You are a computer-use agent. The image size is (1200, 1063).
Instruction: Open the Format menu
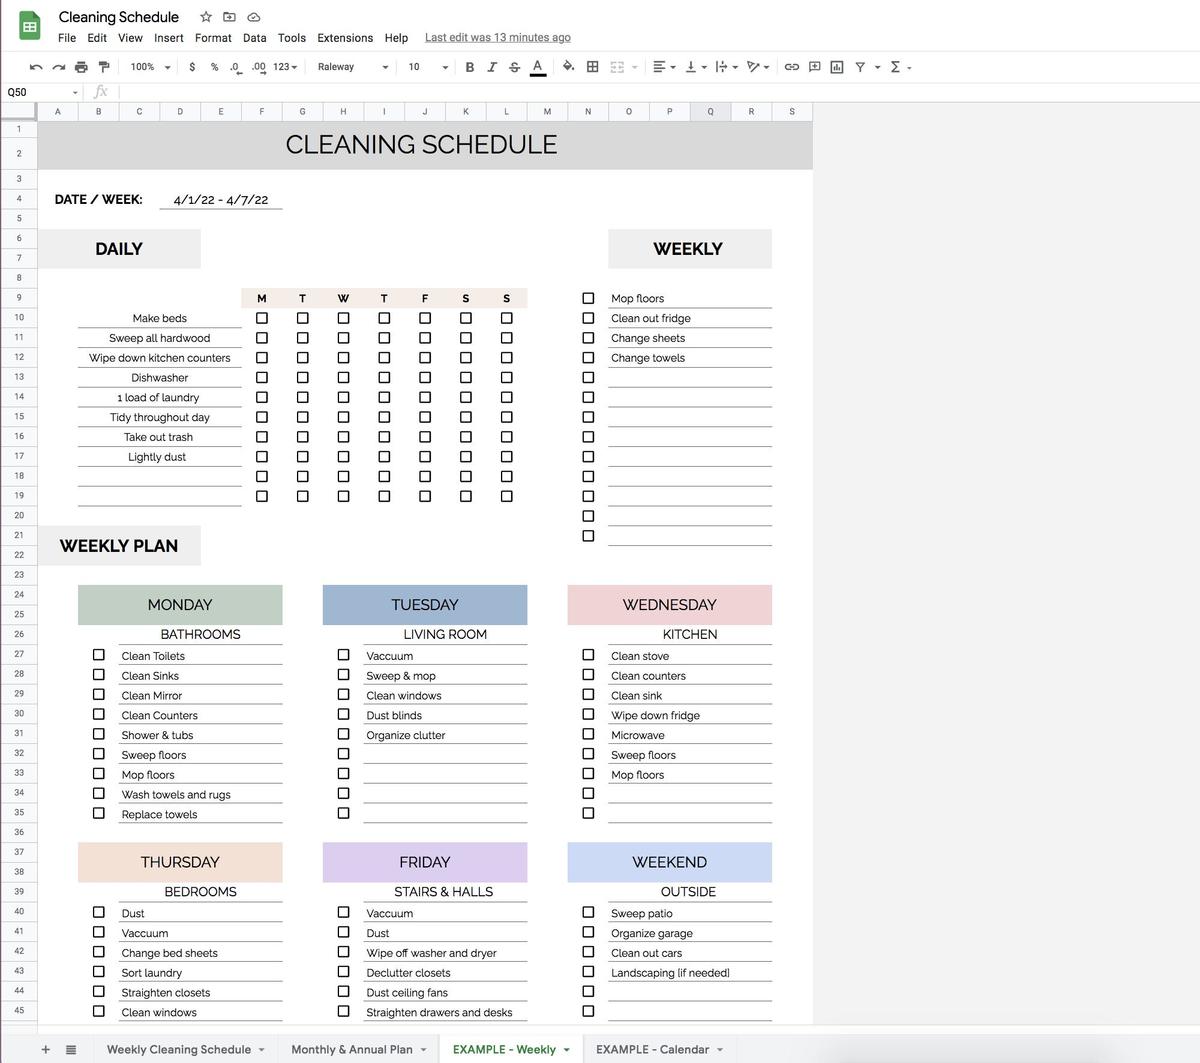[213, 38]
